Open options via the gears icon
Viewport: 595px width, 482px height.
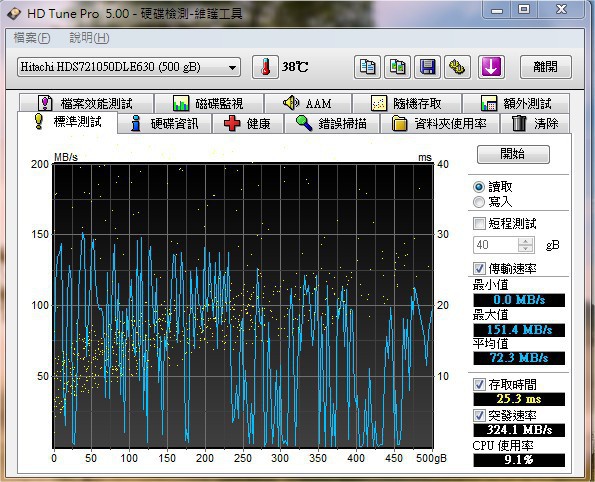click(x=458, y=67)
